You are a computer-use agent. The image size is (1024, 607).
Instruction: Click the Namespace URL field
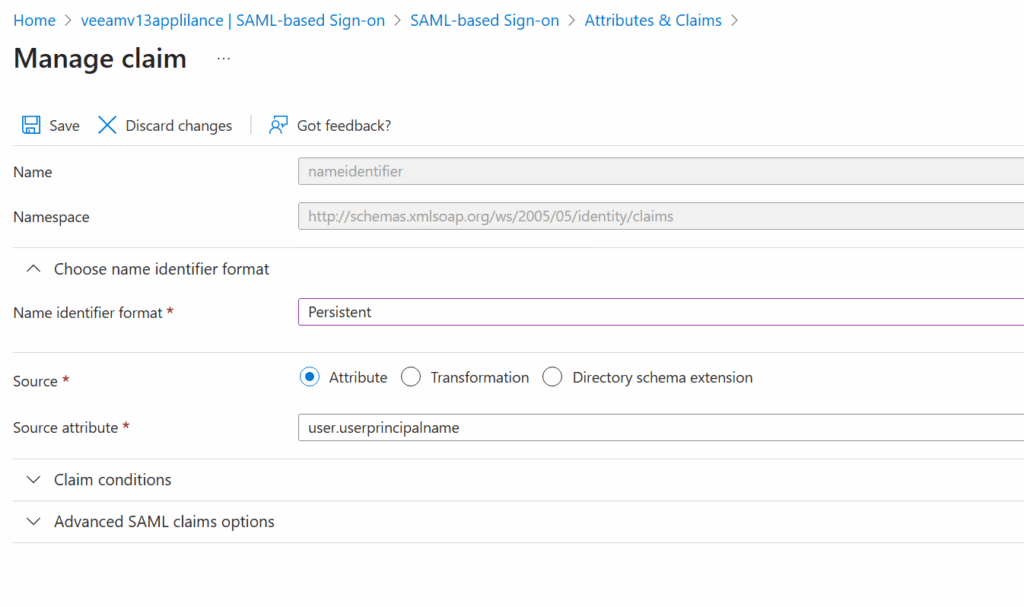tap(660, 216)
